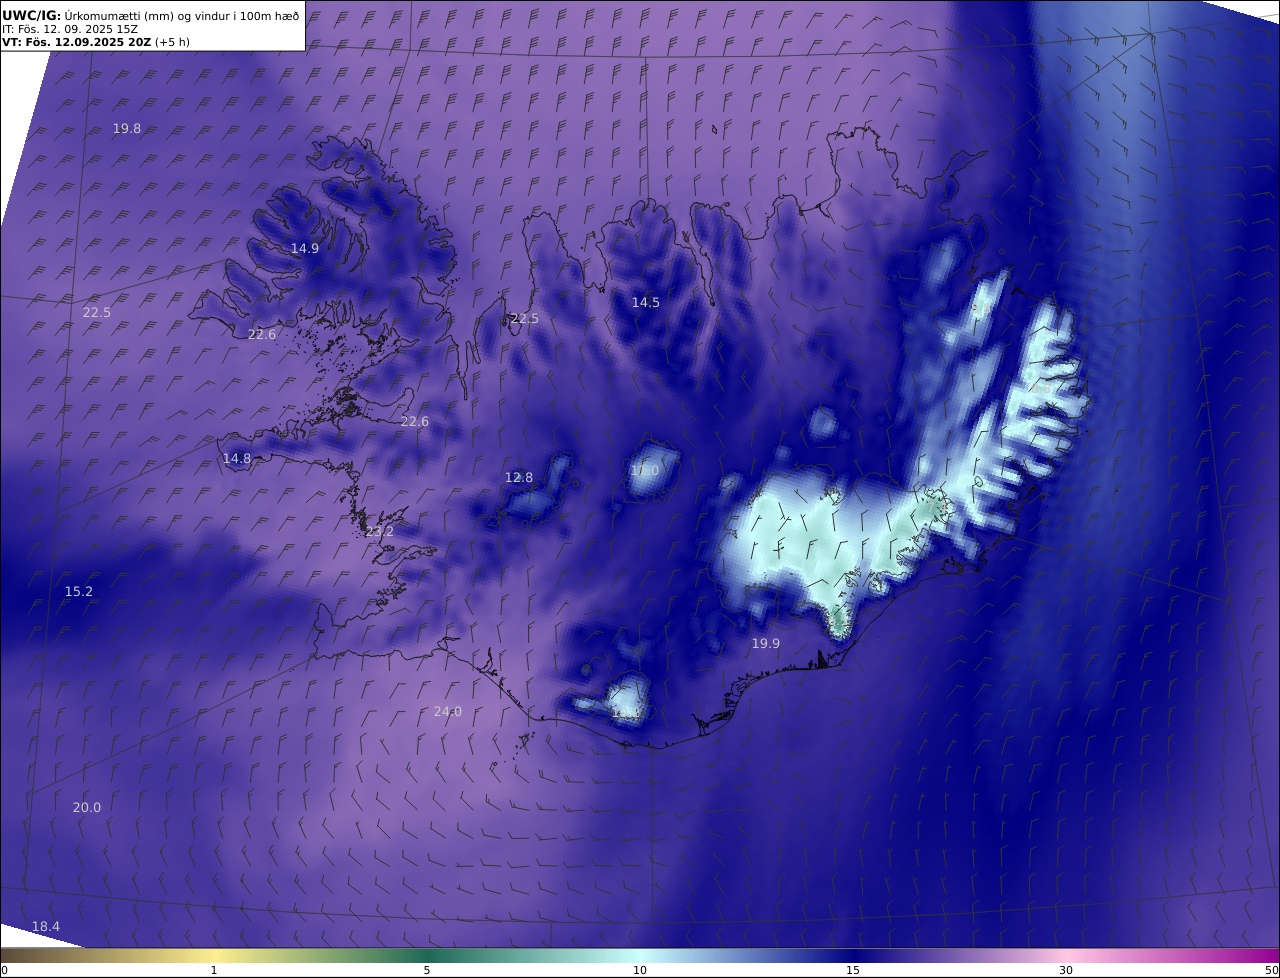Click the 19.8 value label
This screenshot has height=978, width=1280.
click(127, 128)
